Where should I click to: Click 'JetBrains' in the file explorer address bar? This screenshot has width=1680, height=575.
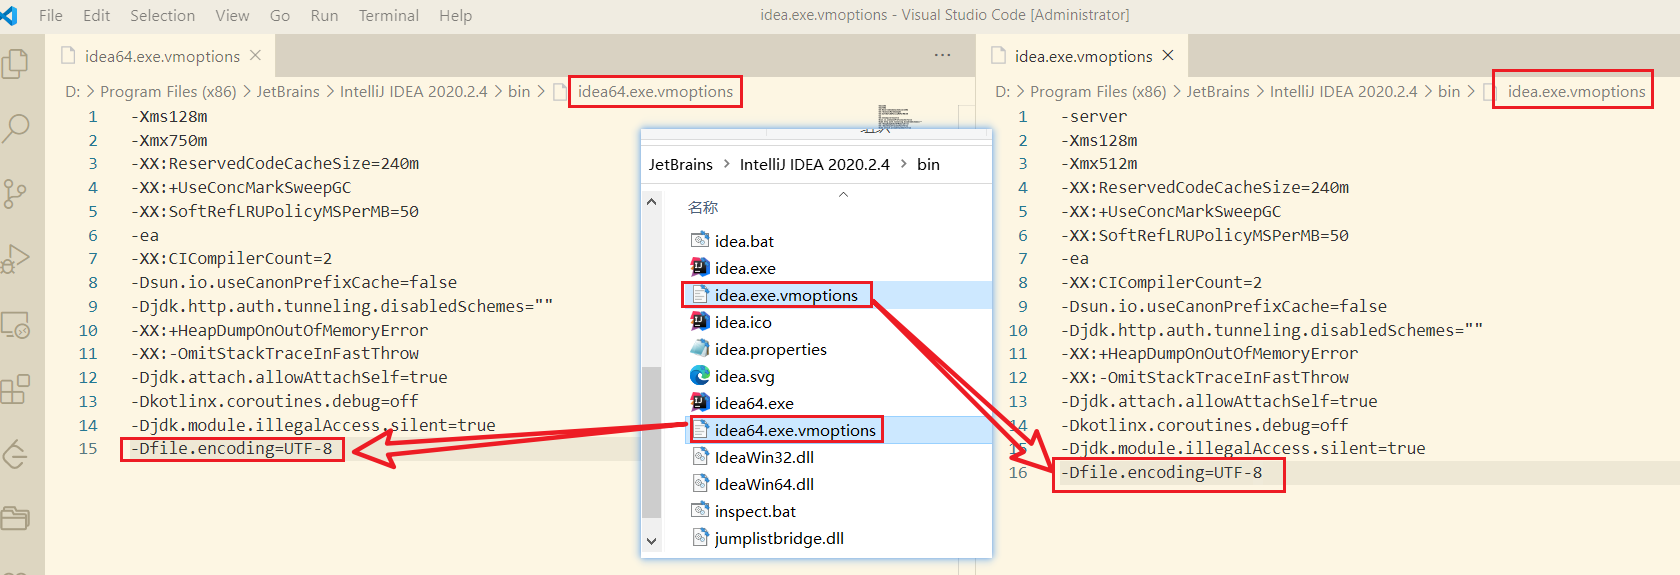681,164
